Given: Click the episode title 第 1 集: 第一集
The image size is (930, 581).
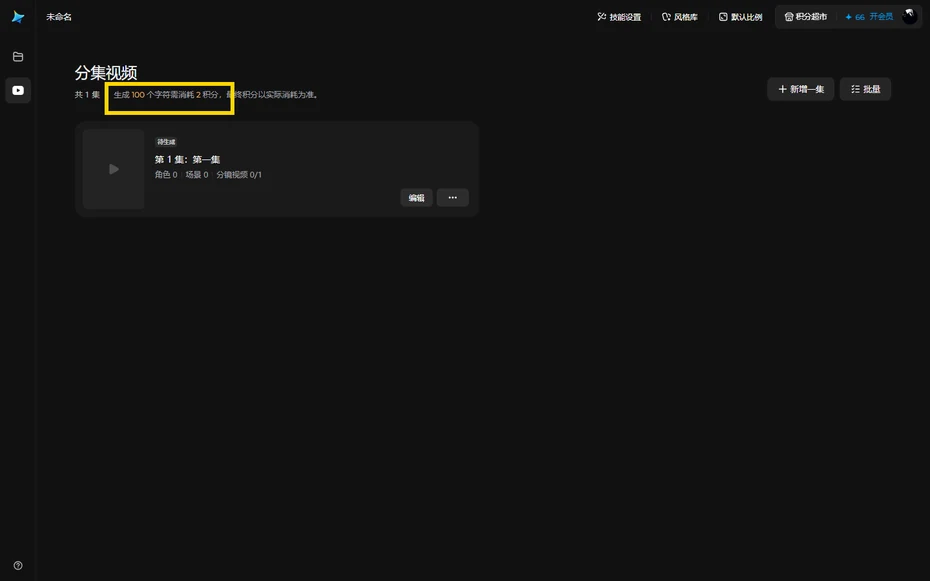Looking at the screenshot, I should [187, 159].
